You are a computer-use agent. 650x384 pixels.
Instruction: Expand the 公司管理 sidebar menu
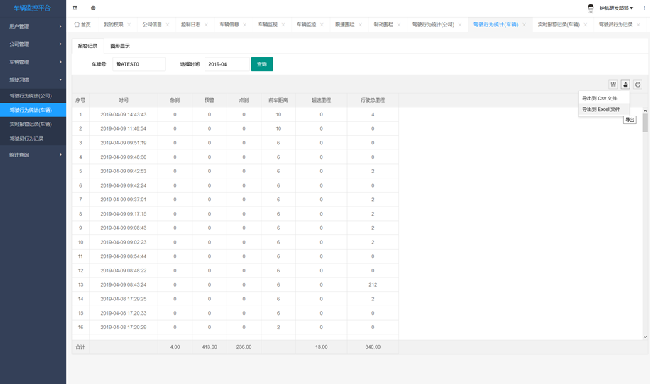(33, 44)
